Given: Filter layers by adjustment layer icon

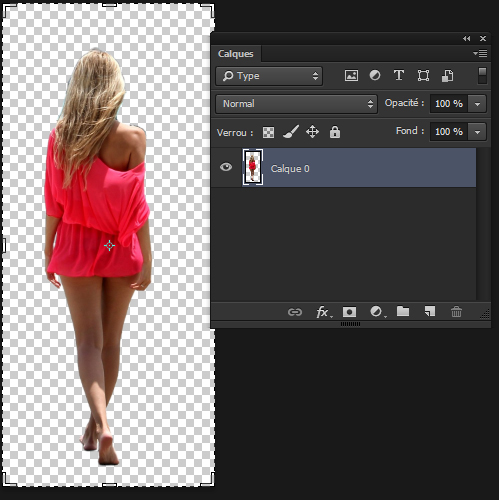Looking at the screenshot, I should tap(375, 75).
